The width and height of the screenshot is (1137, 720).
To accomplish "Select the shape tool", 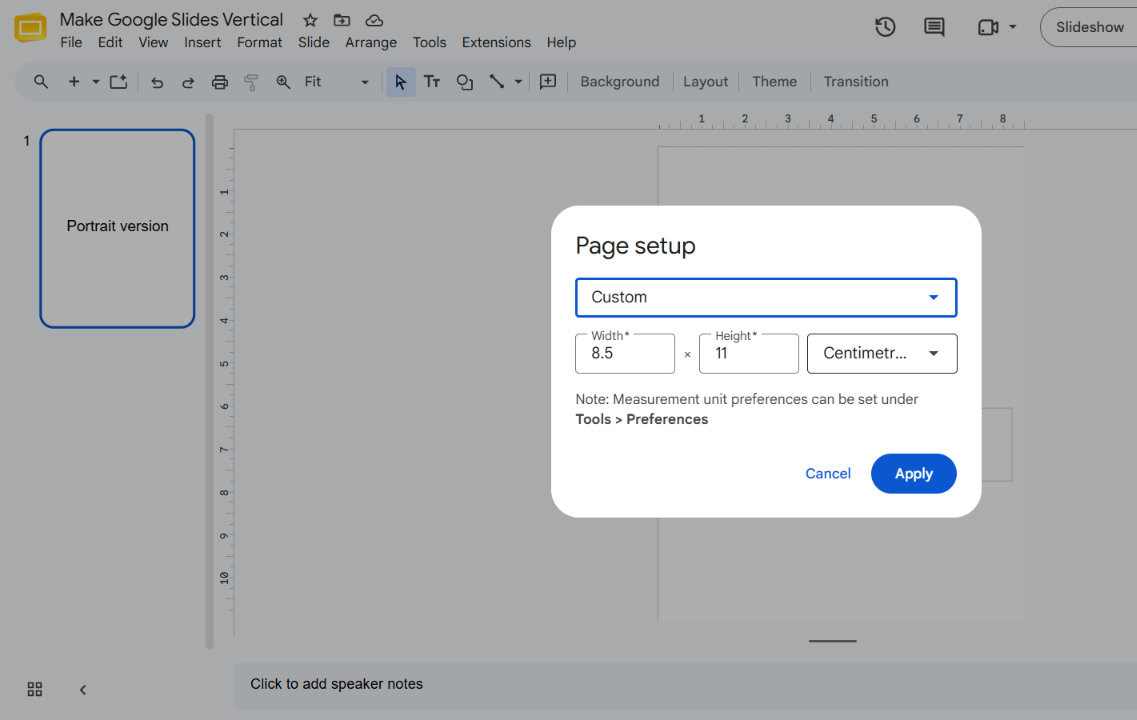I will click(464, 82).
